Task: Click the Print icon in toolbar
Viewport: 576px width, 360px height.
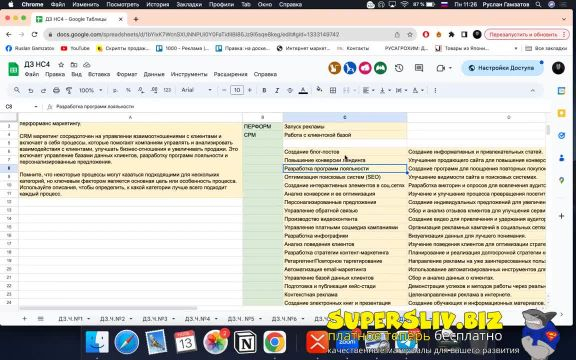Action: click(x=56, y=90)
